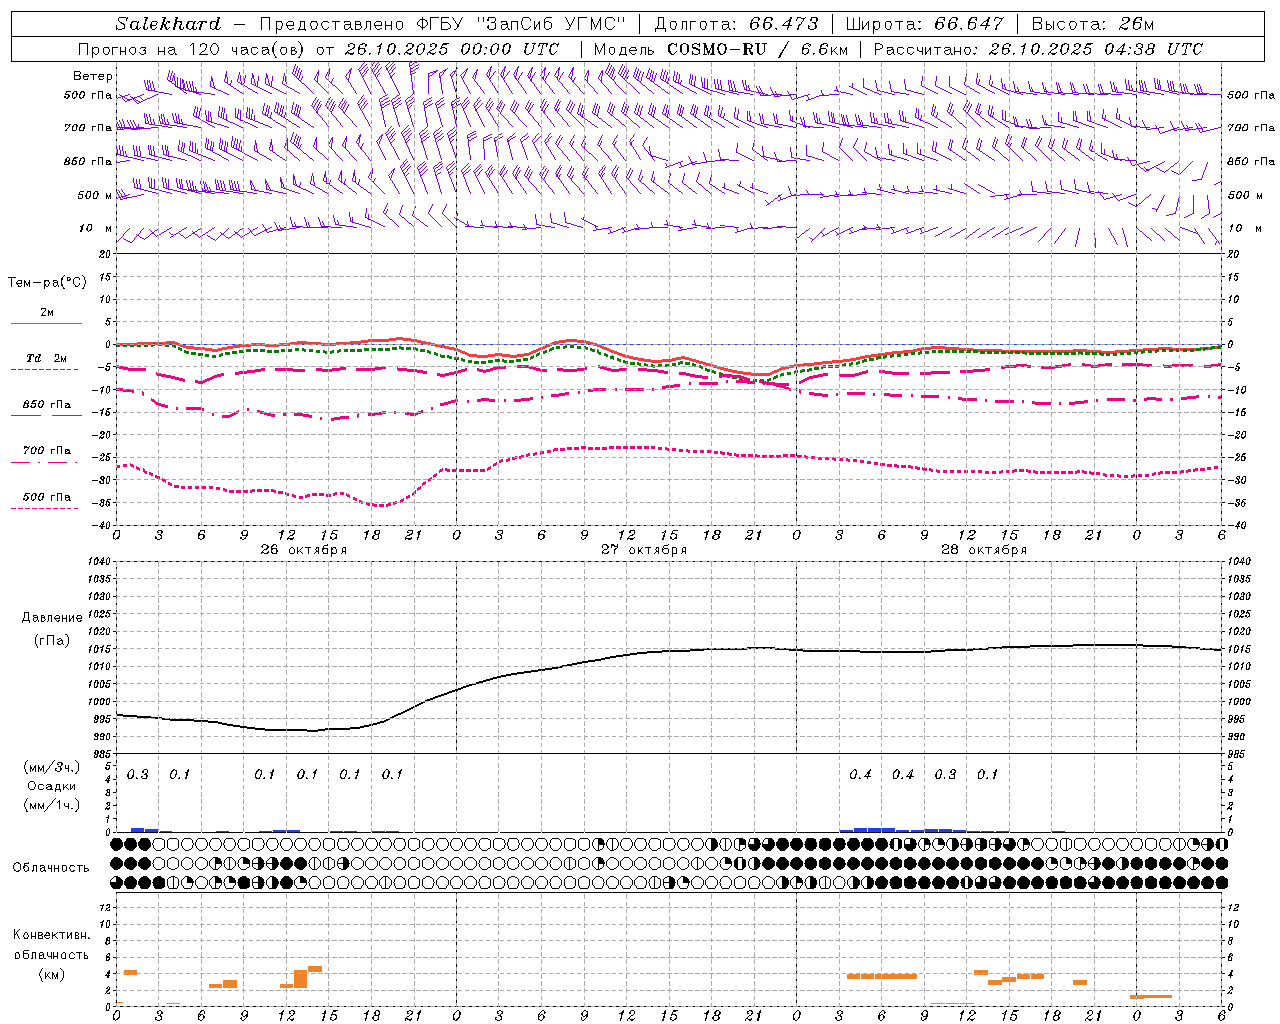Image resolution: width=1280 pixels, height=1024 pixels.
Task: Select 700 гПа in the temperature legend
Action: click(x=47, y=451)
